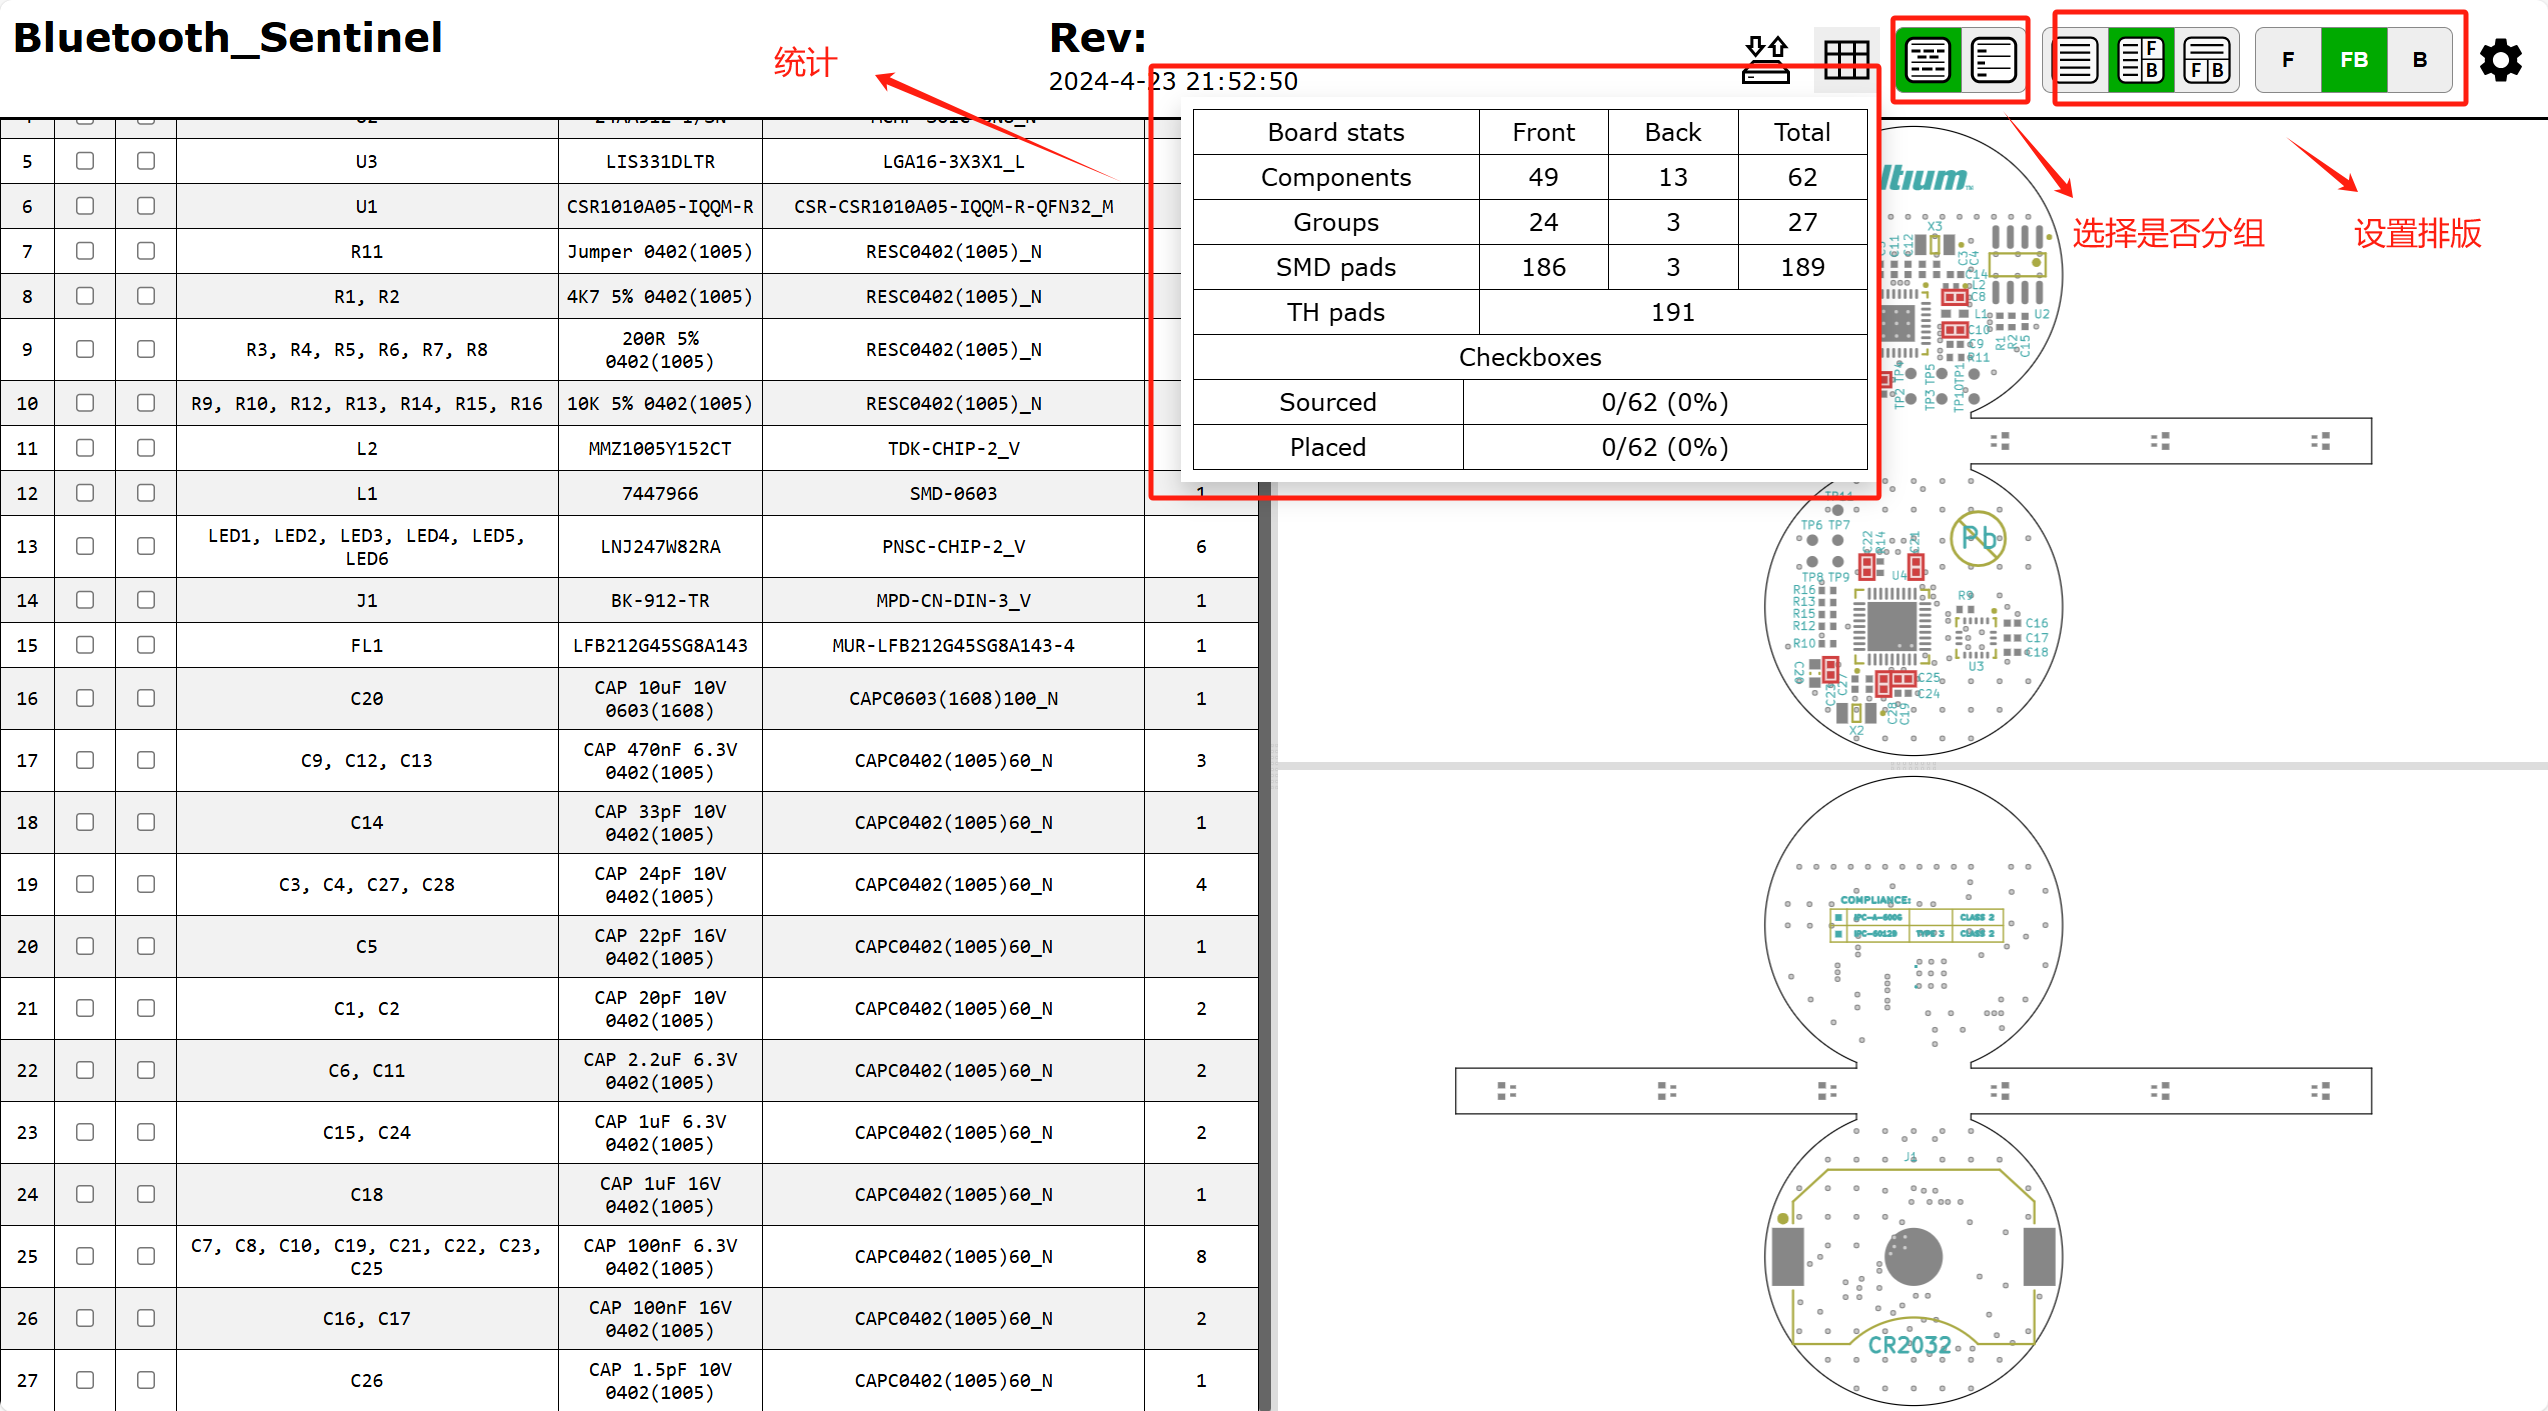This screenshot has width=2548, height=1411.
Task: Check first checkbox for U3 row
Action: (x=85, y=161)
